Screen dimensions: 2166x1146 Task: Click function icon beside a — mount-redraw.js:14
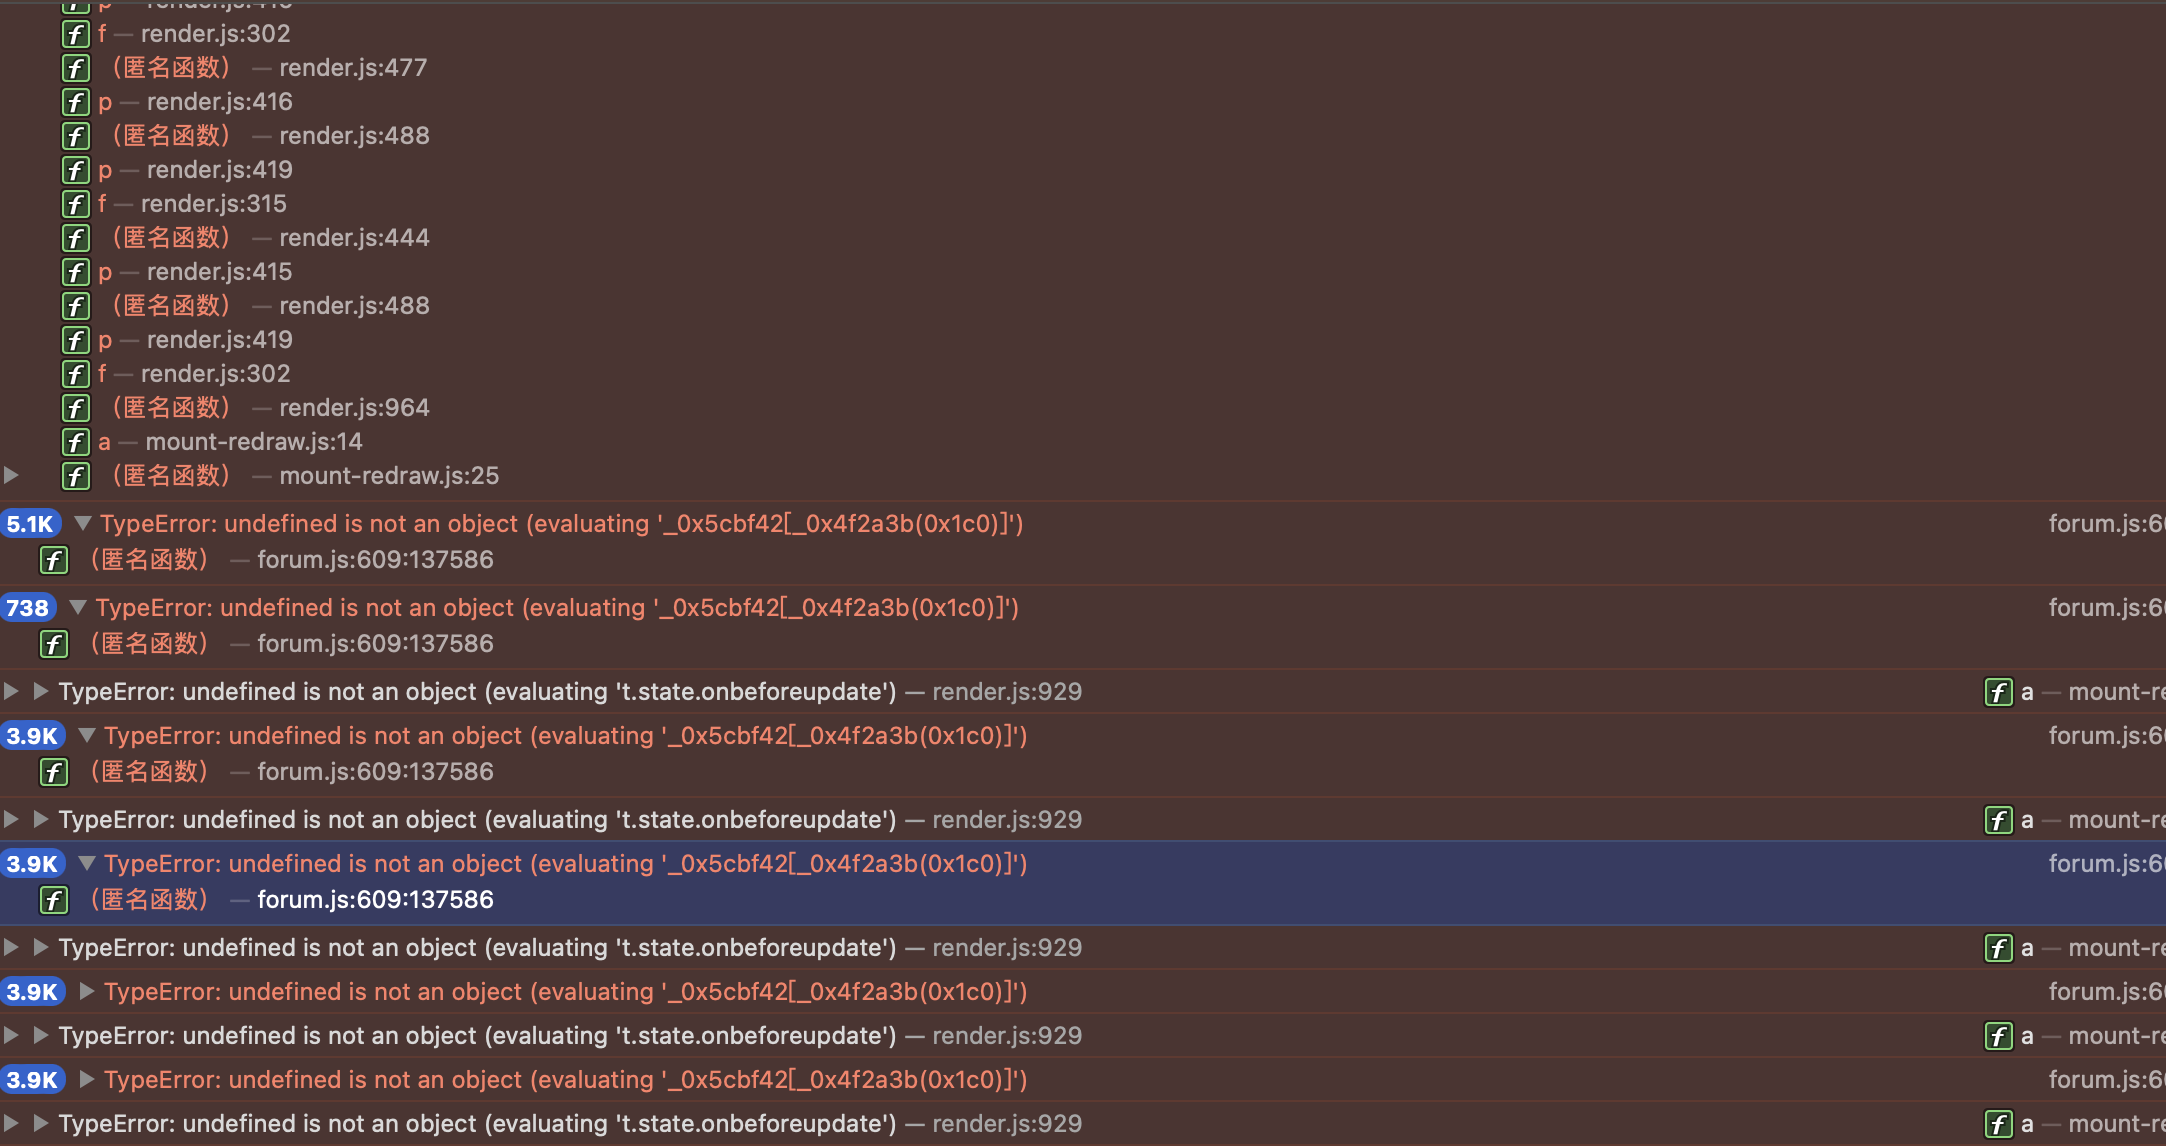pos(76,442)
